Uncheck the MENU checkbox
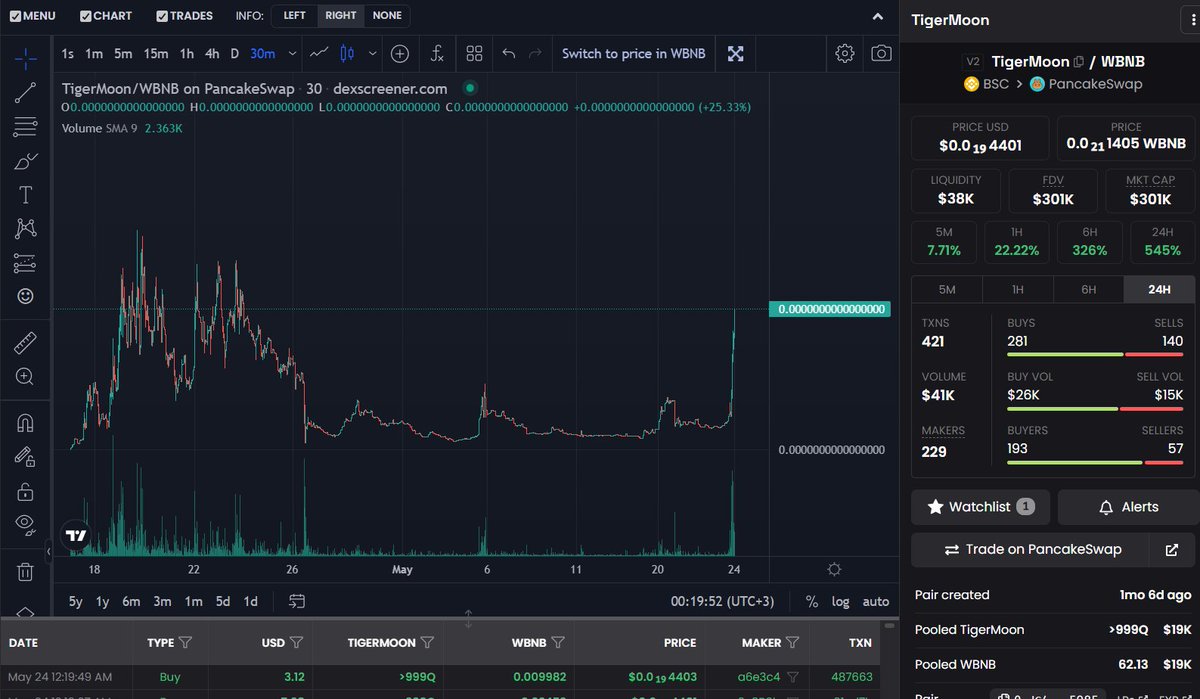Image resolution: width=1200 pixels, height=699 pixels. [14, 16]
